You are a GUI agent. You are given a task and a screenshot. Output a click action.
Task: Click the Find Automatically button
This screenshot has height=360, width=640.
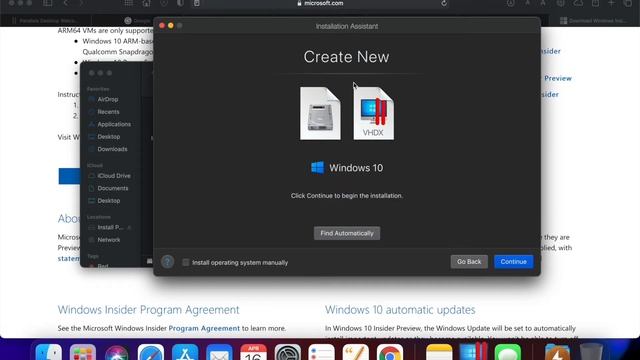(x=347, y=233)
